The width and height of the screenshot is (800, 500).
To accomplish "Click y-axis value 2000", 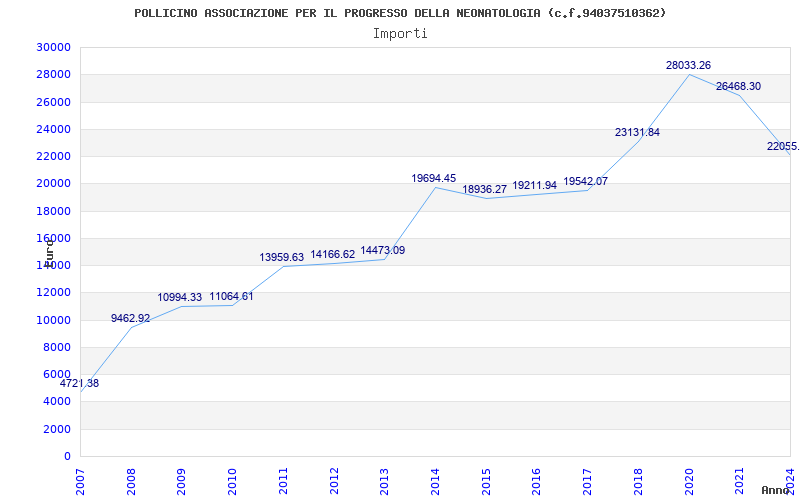I will (56, 429).
